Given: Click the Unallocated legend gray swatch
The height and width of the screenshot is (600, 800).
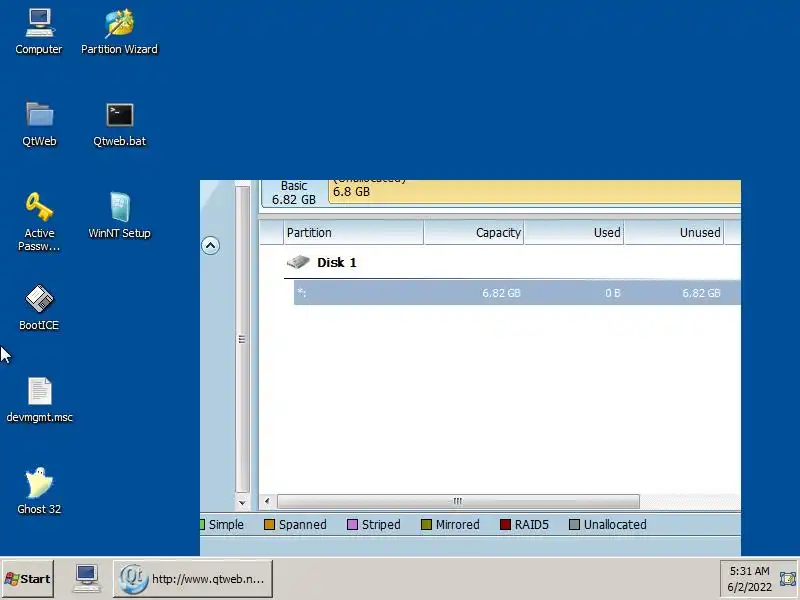Looking at the screenshot, I should tap(574, 524).
